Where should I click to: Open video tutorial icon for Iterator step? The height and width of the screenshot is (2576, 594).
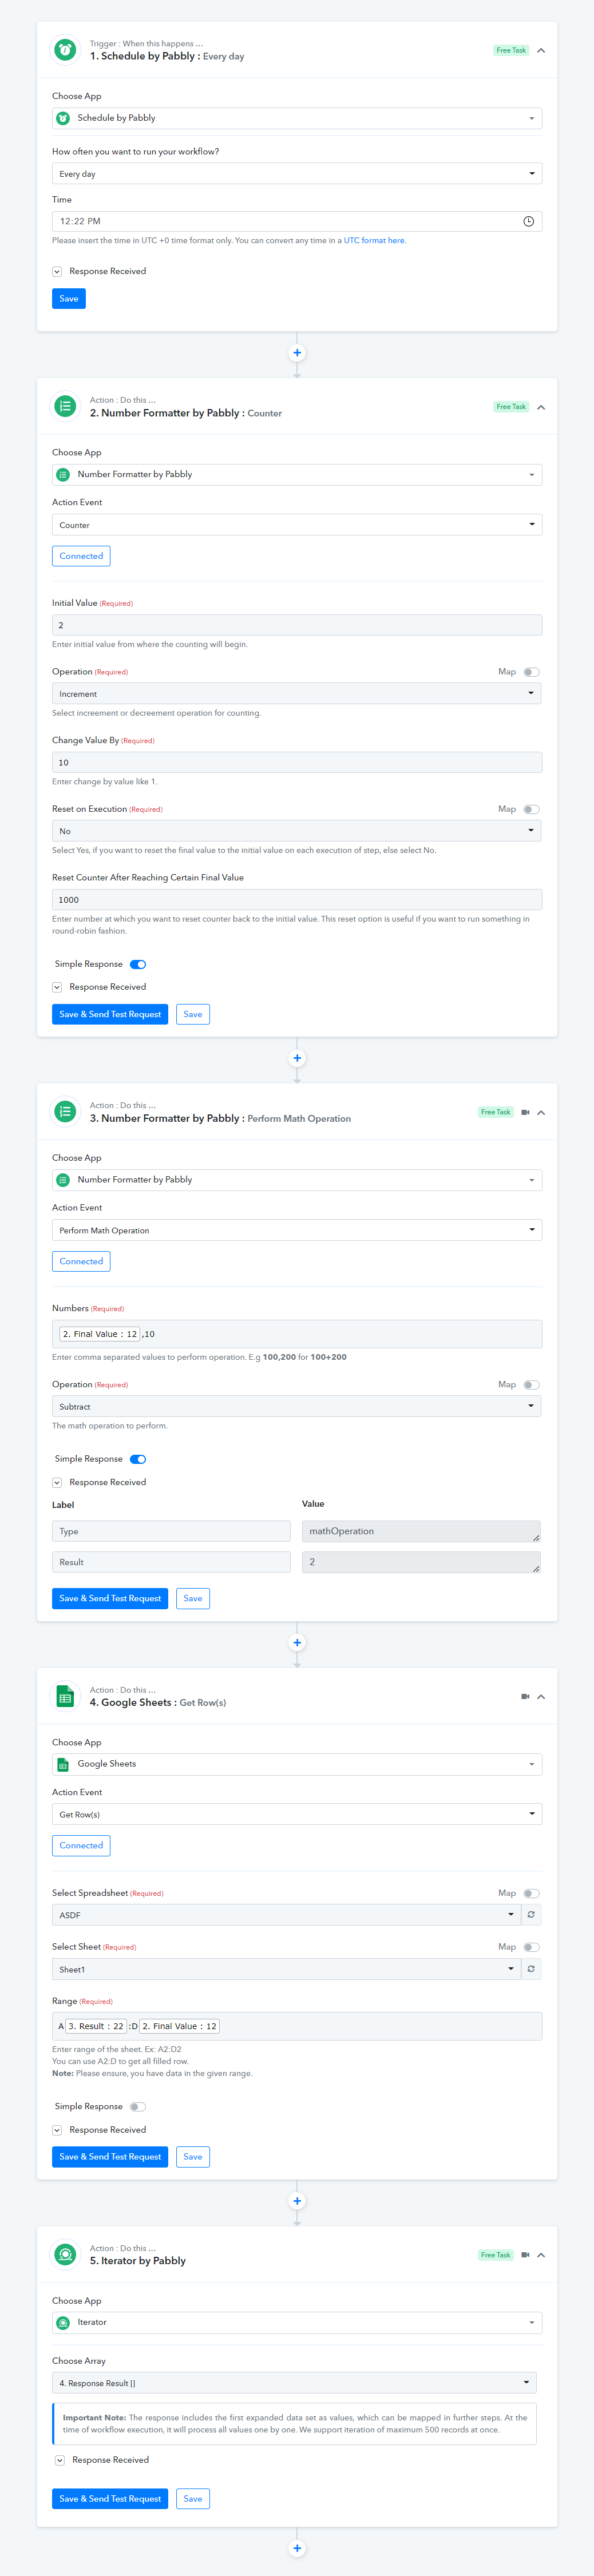pyautogui.click(x=525, y=2255)
